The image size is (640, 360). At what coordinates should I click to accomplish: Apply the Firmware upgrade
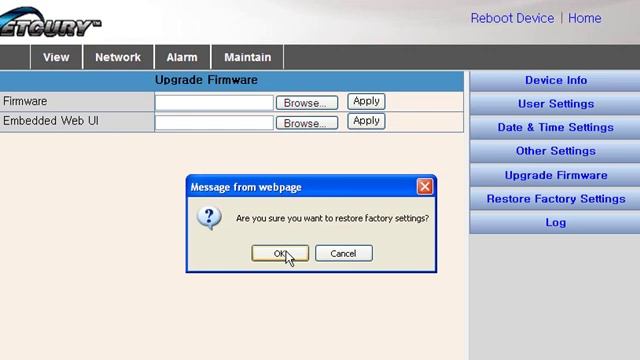[366, 101]
